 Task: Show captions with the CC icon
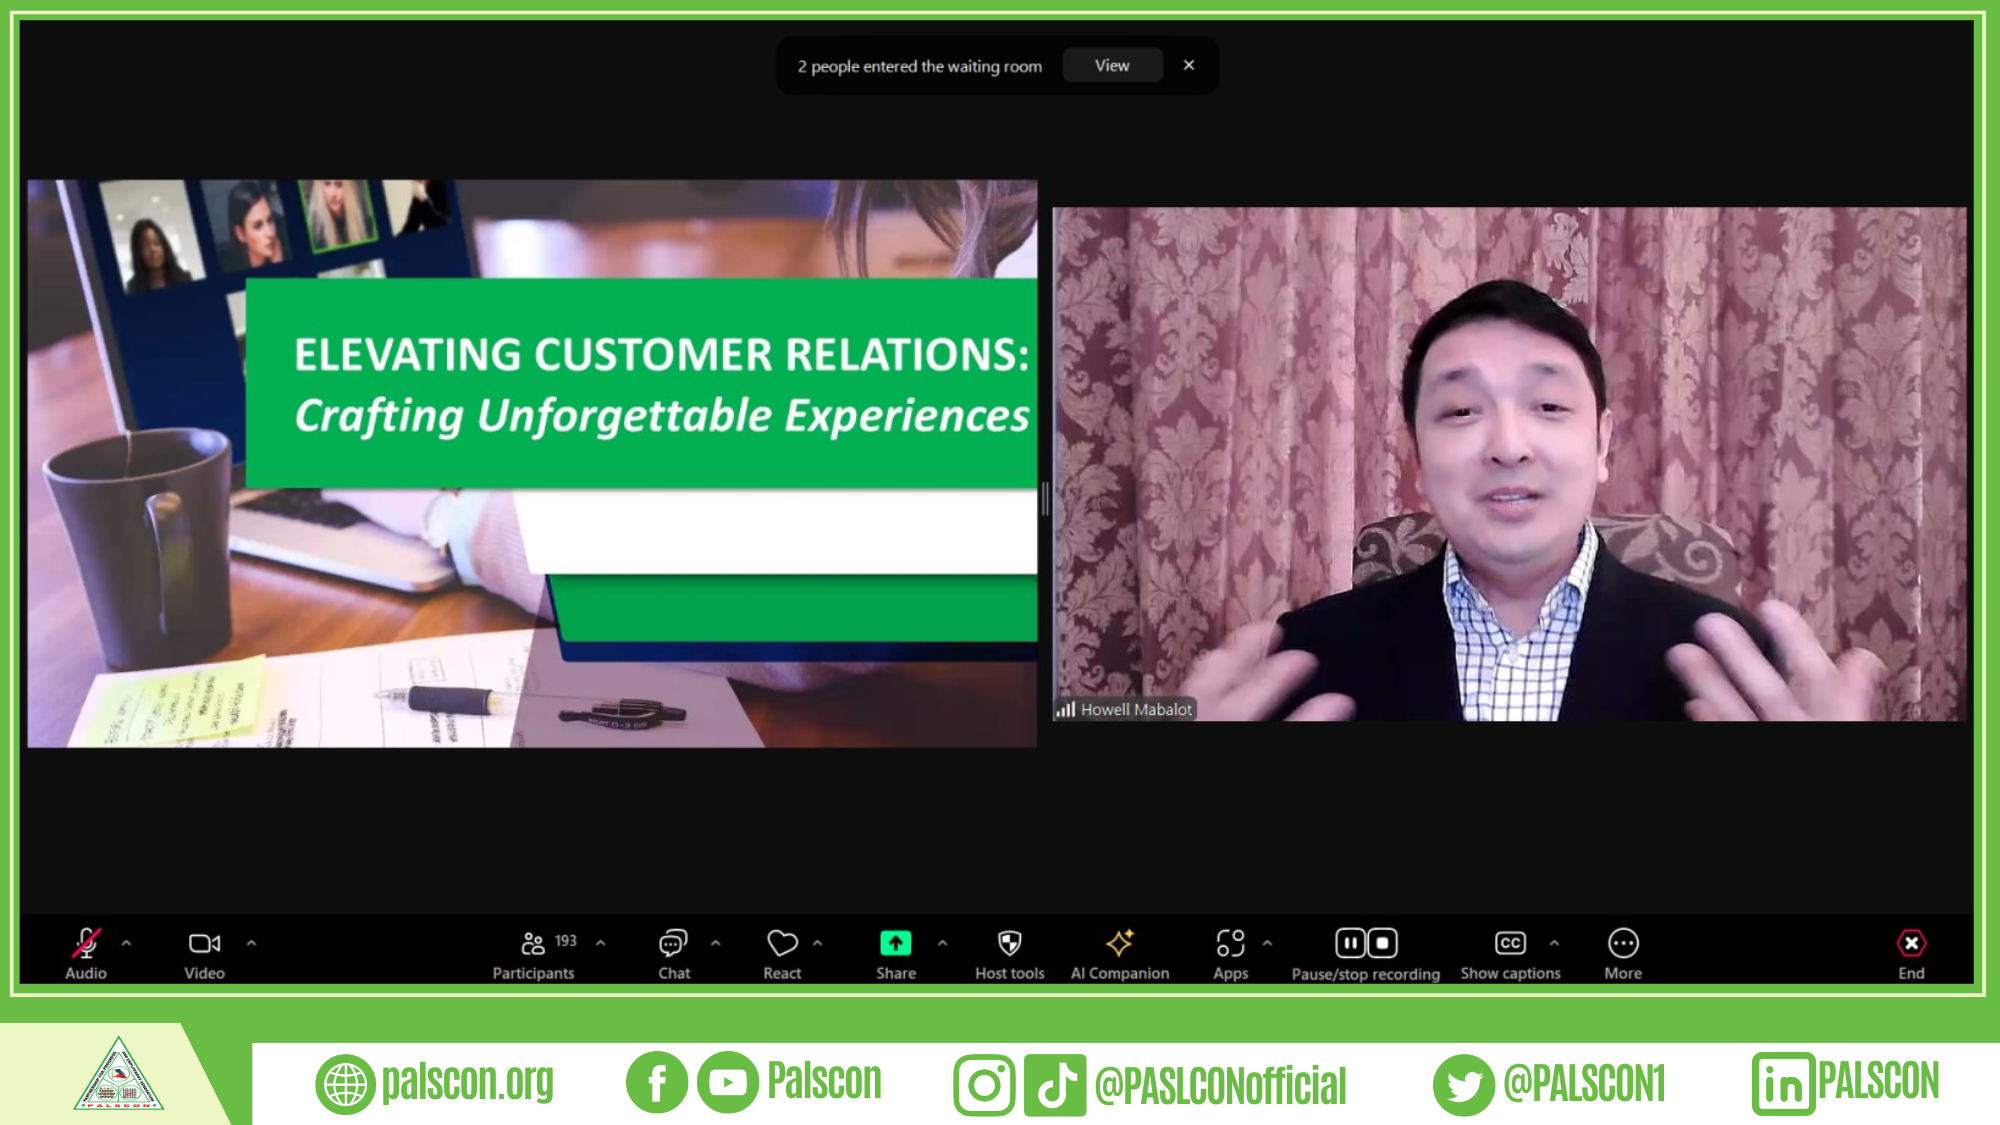1510,943
